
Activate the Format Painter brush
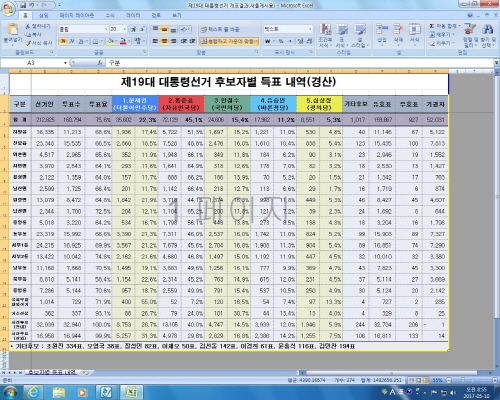28,43
